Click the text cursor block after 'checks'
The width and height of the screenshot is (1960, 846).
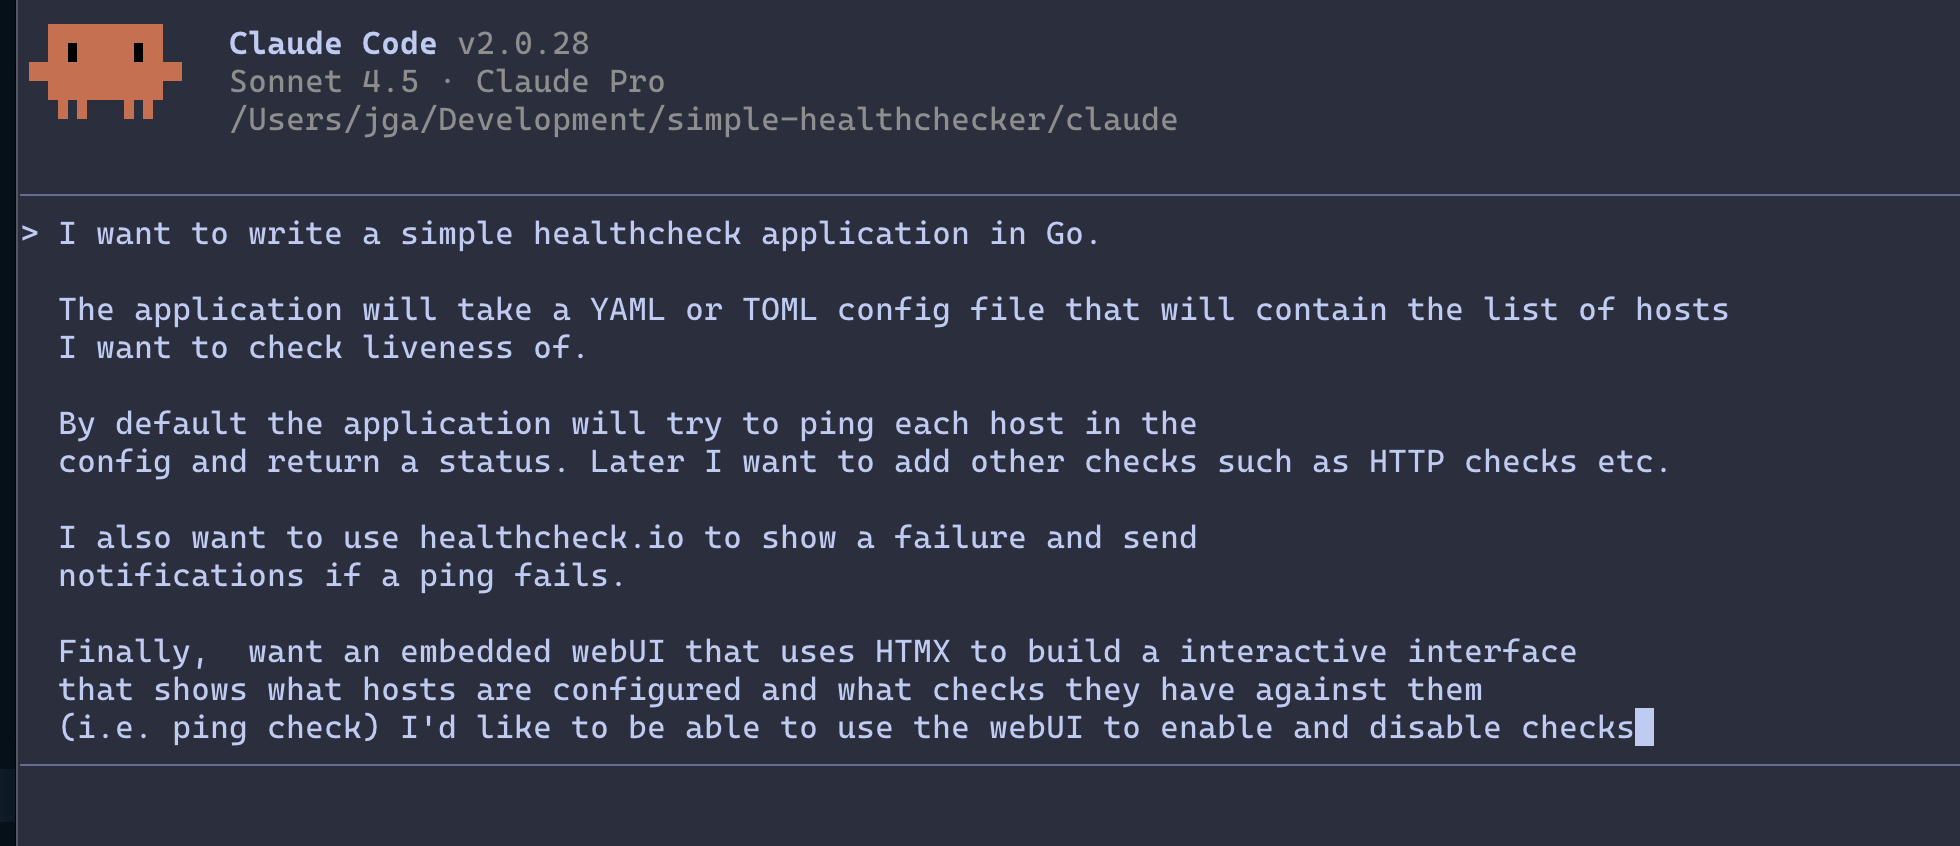tap(1644, 728)
